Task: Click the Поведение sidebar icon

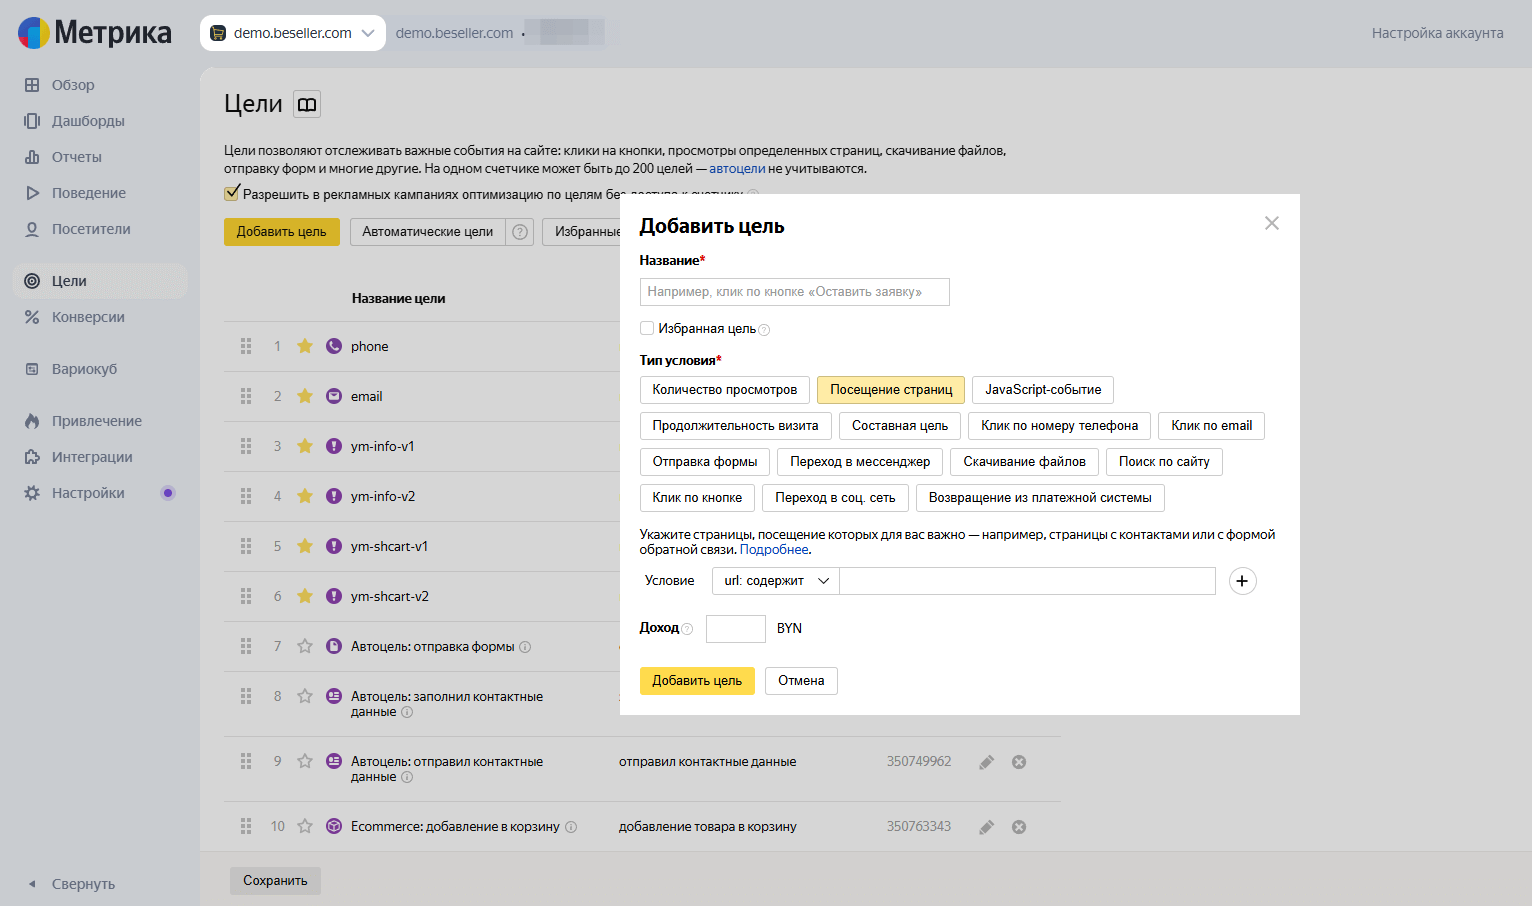Action: (x=32, y=193)
